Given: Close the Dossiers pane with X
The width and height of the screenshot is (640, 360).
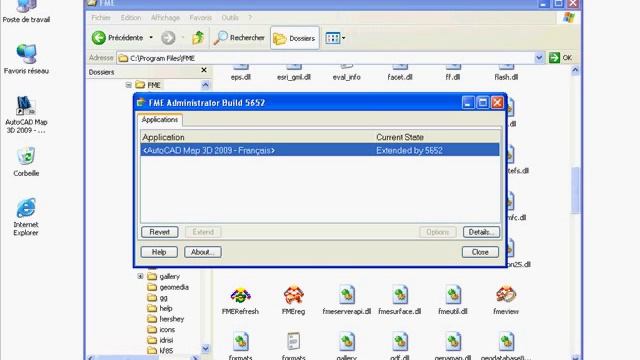Looking at the screenshot, I should (204, 70).
